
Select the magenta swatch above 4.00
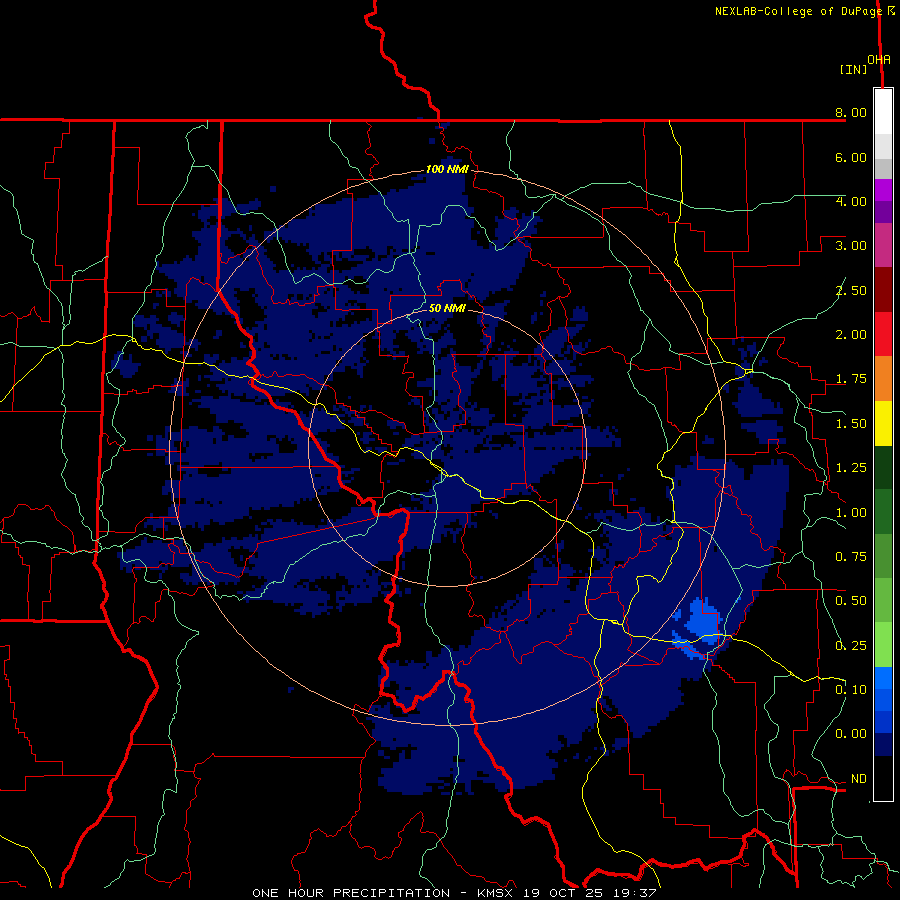[x=883, y=190]
